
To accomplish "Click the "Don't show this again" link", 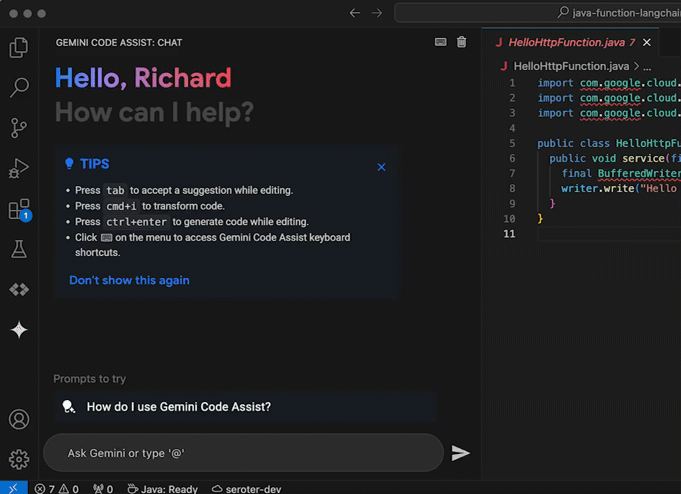I will tap(129, 280).
